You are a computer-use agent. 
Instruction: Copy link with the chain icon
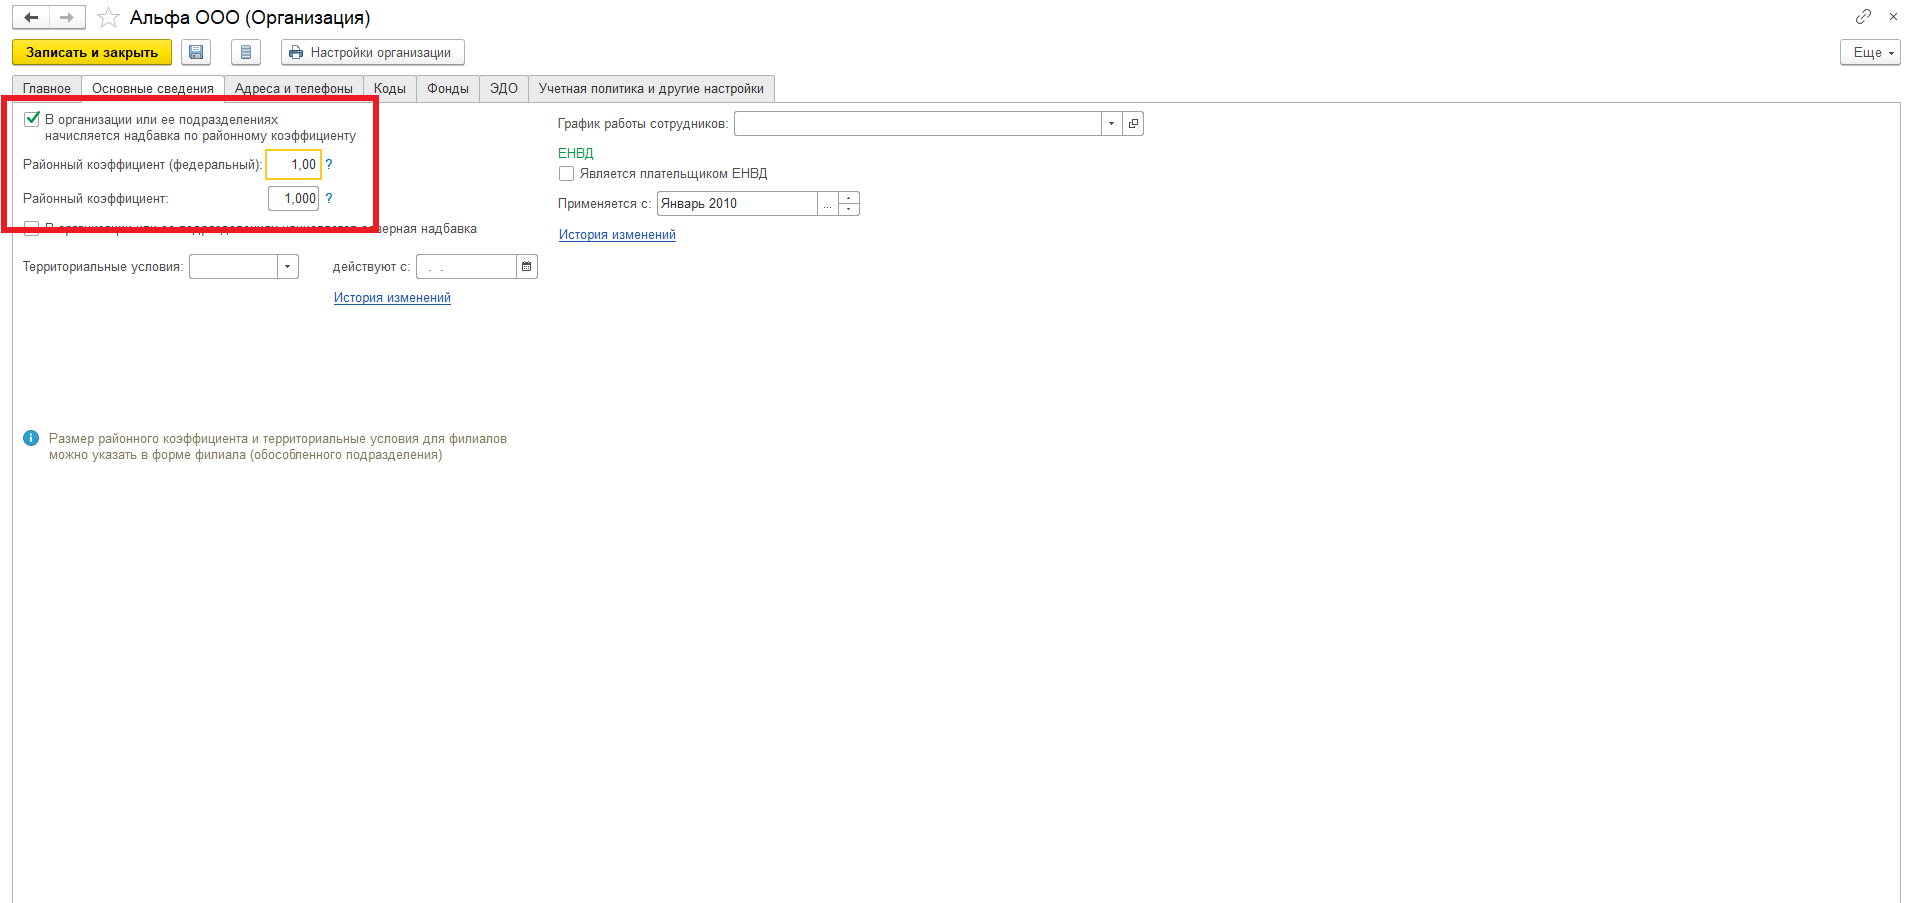pyautogui.click(x=1863, y=16)
